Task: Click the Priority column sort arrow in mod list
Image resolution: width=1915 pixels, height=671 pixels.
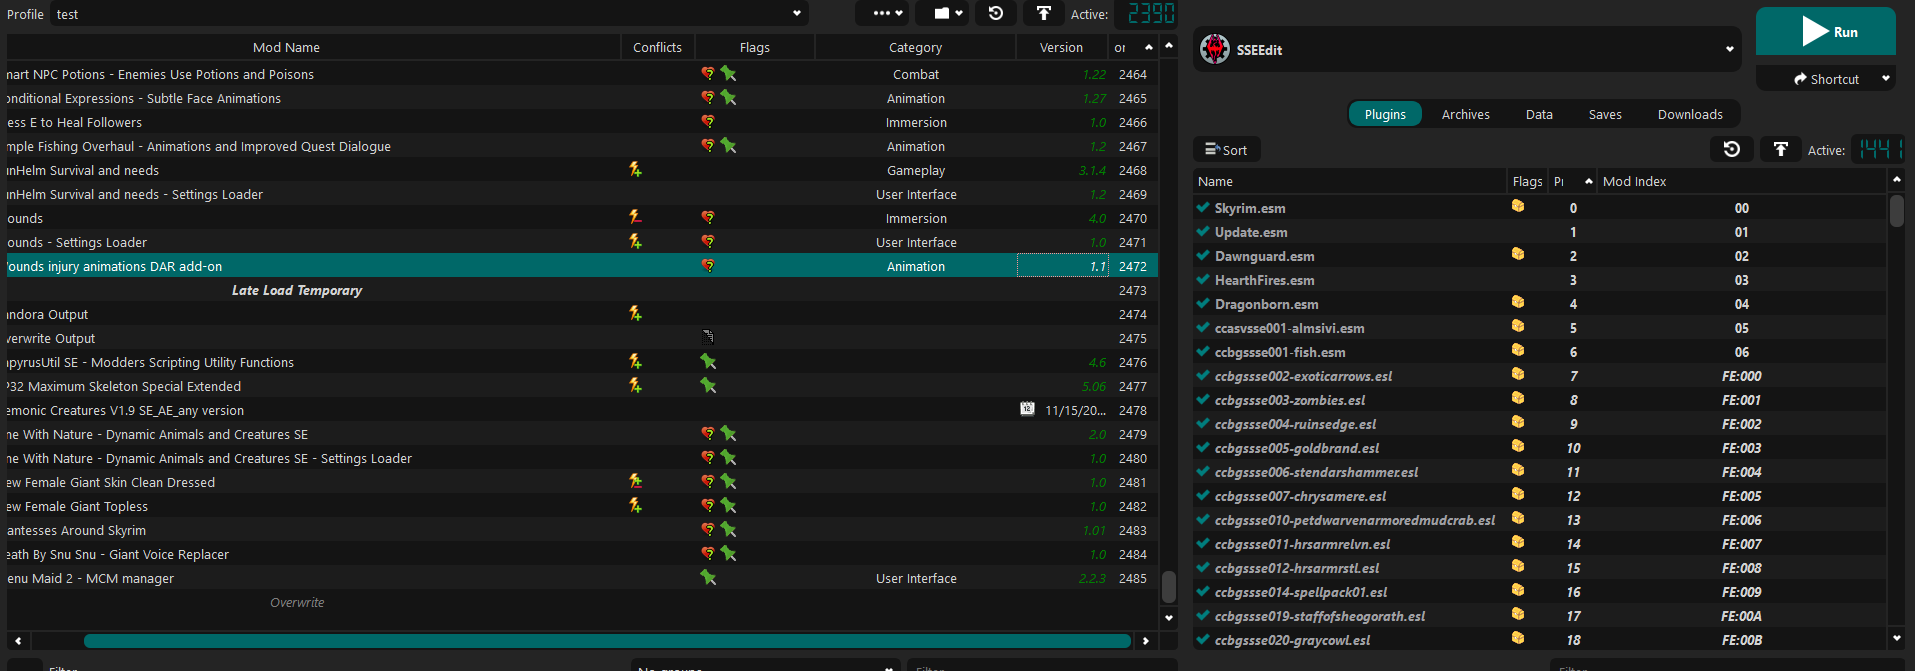Action: pyautogui.click(x=1149, y=47)
